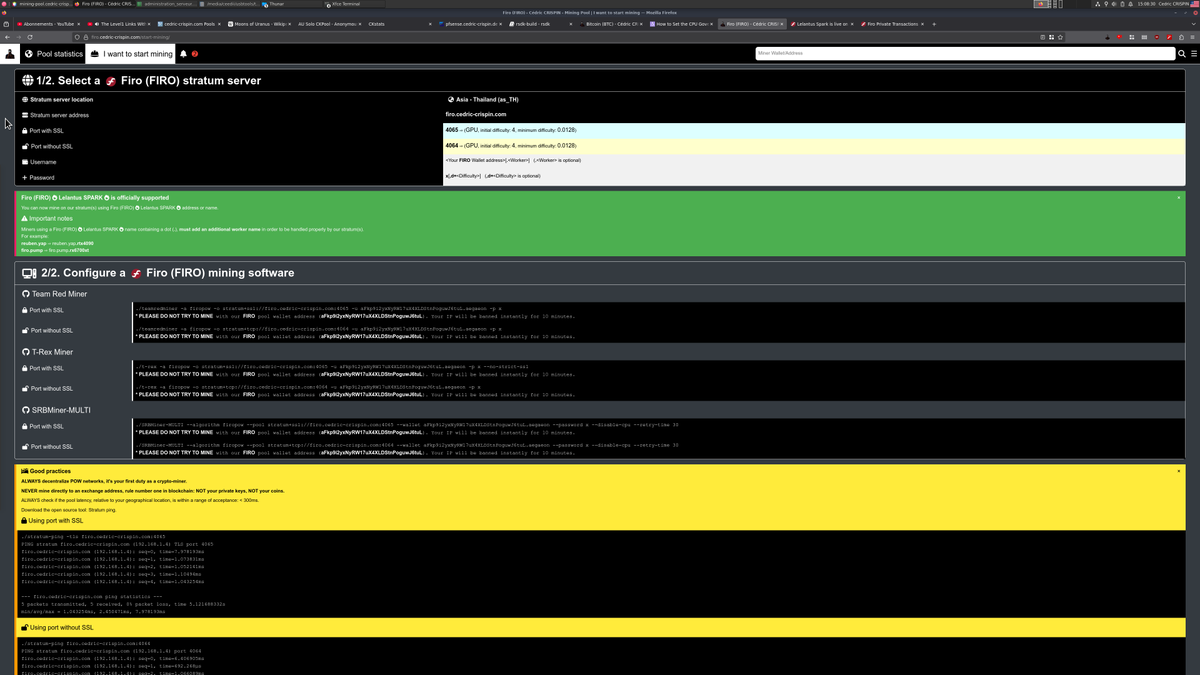Dismiss the green Lelantus SPARK notice
The image size is (1200, 675).
(1179, 198)
